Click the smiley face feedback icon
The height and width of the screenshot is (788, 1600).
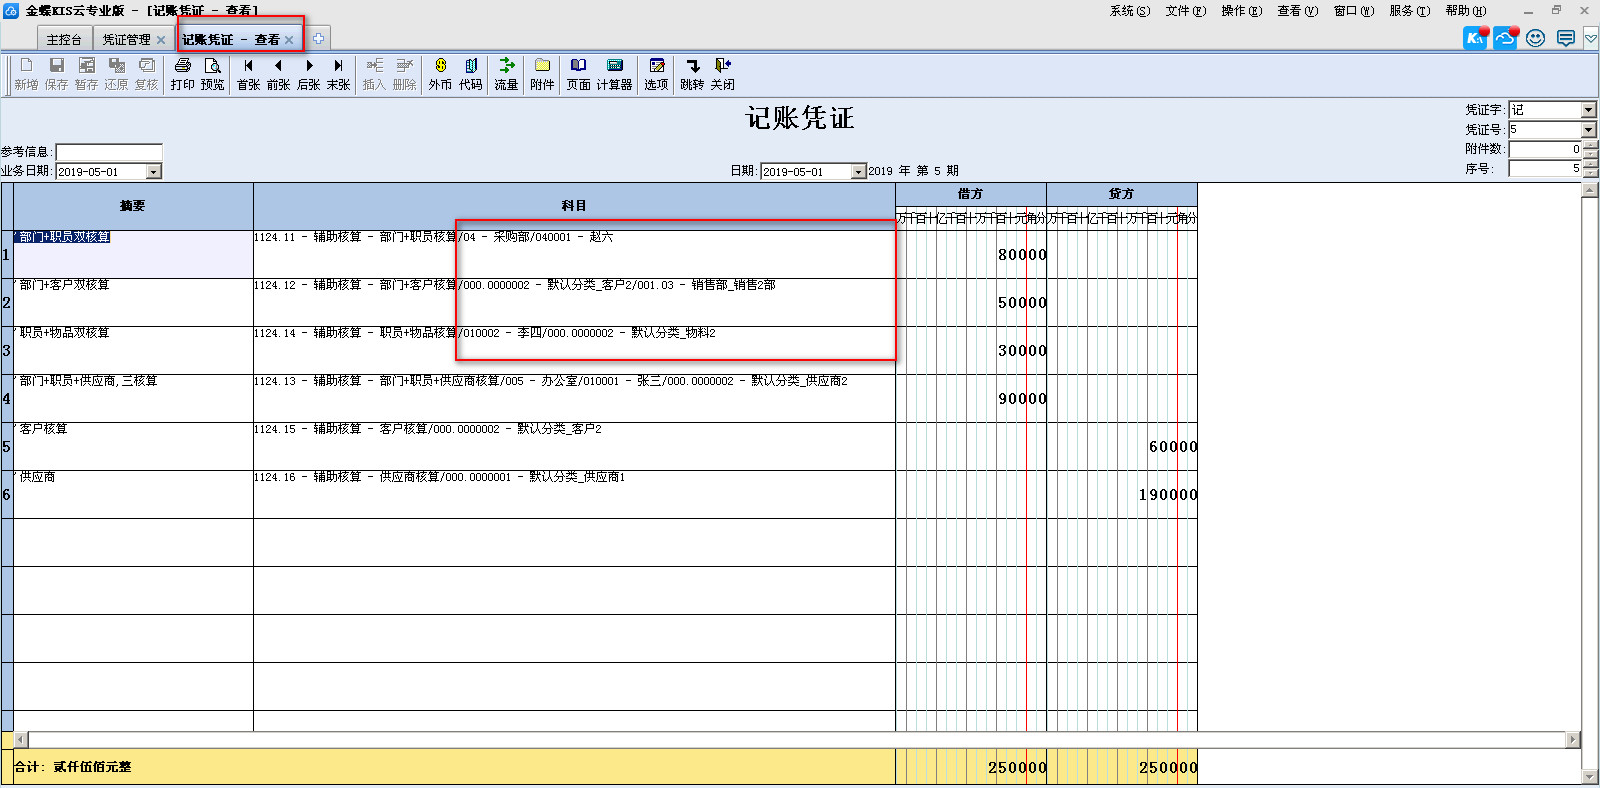pyautogui.click(x=1536, y=38)
